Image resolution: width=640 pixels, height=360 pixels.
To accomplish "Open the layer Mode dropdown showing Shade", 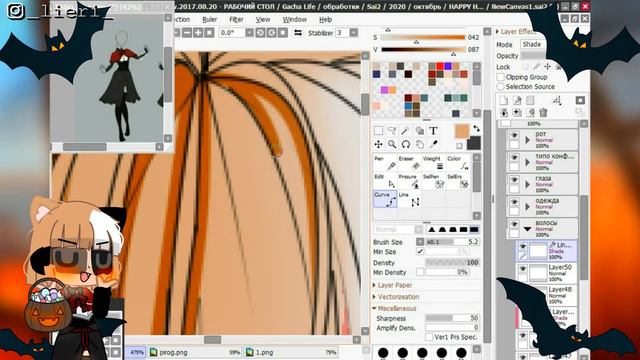I will click(x=533, y=44).
